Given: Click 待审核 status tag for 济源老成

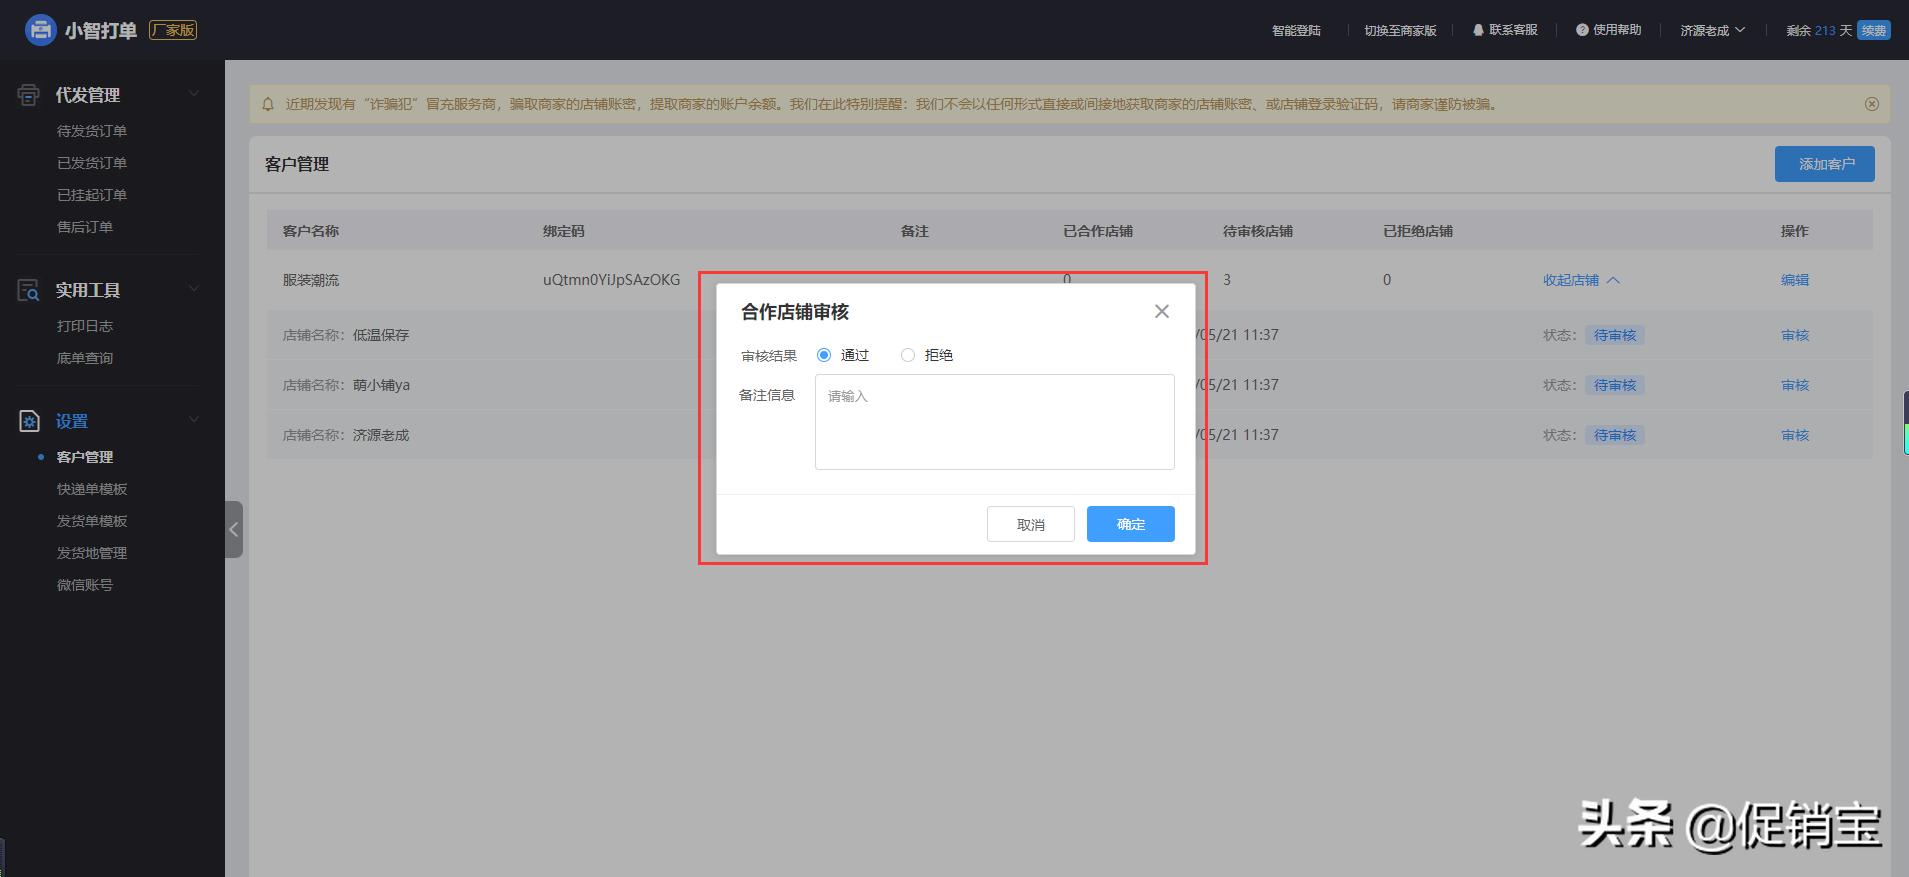Looking at the screenshot, I should coord(1615,435).
